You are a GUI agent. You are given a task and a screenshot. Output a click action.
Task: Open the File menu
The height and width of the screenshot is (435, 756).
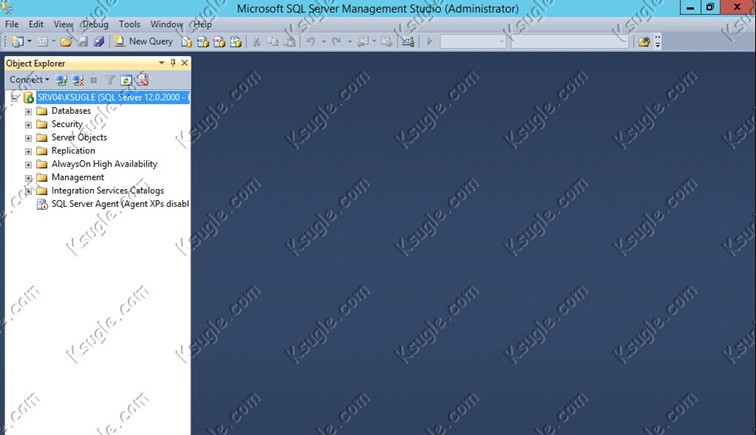[12, 24]
